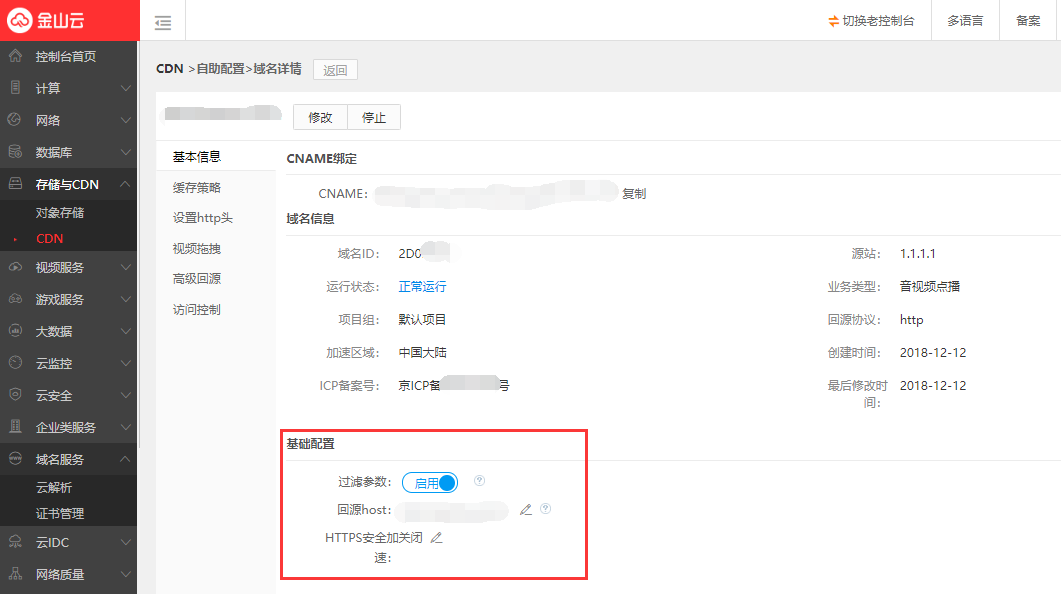Image resolution: width=1061 pixels, height=594 pixels.
Task: Expand the 视频服务 menu chevron
Action: coord(125,268)
